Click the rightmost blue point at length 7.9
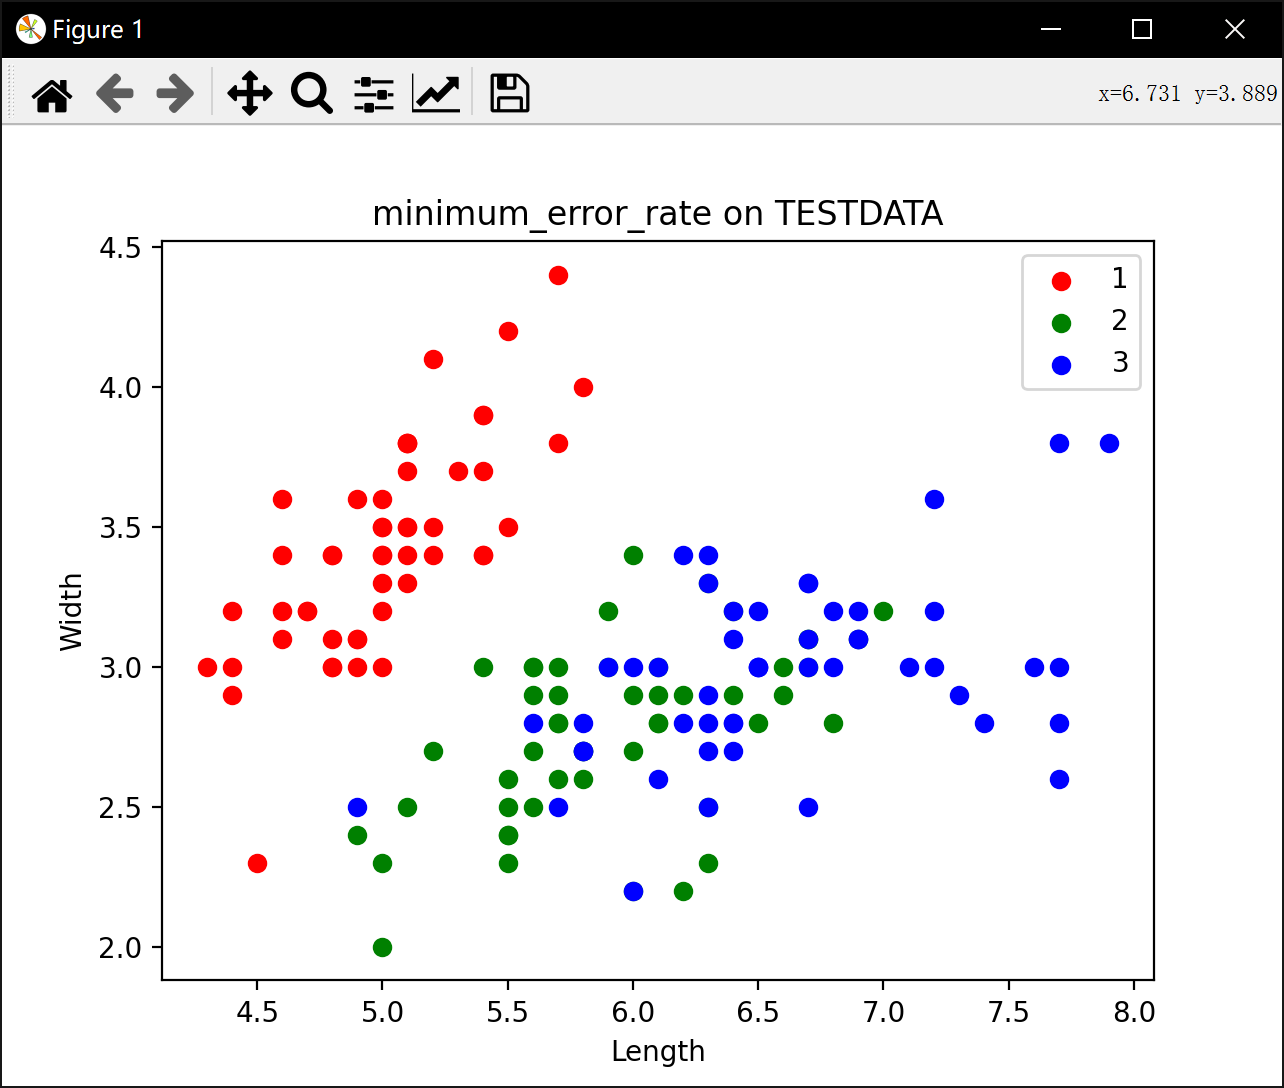 coord(1109,443)
